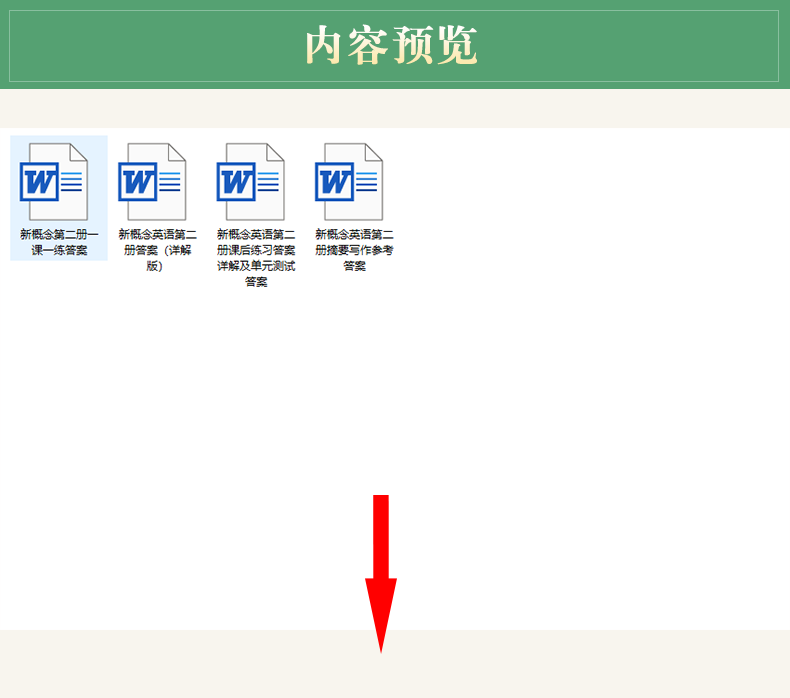Click the label 新概念英语第二册课后练习答案详解及单元测试答案
The height and width of the screenshot is (698, 790).
pos(256,258)
